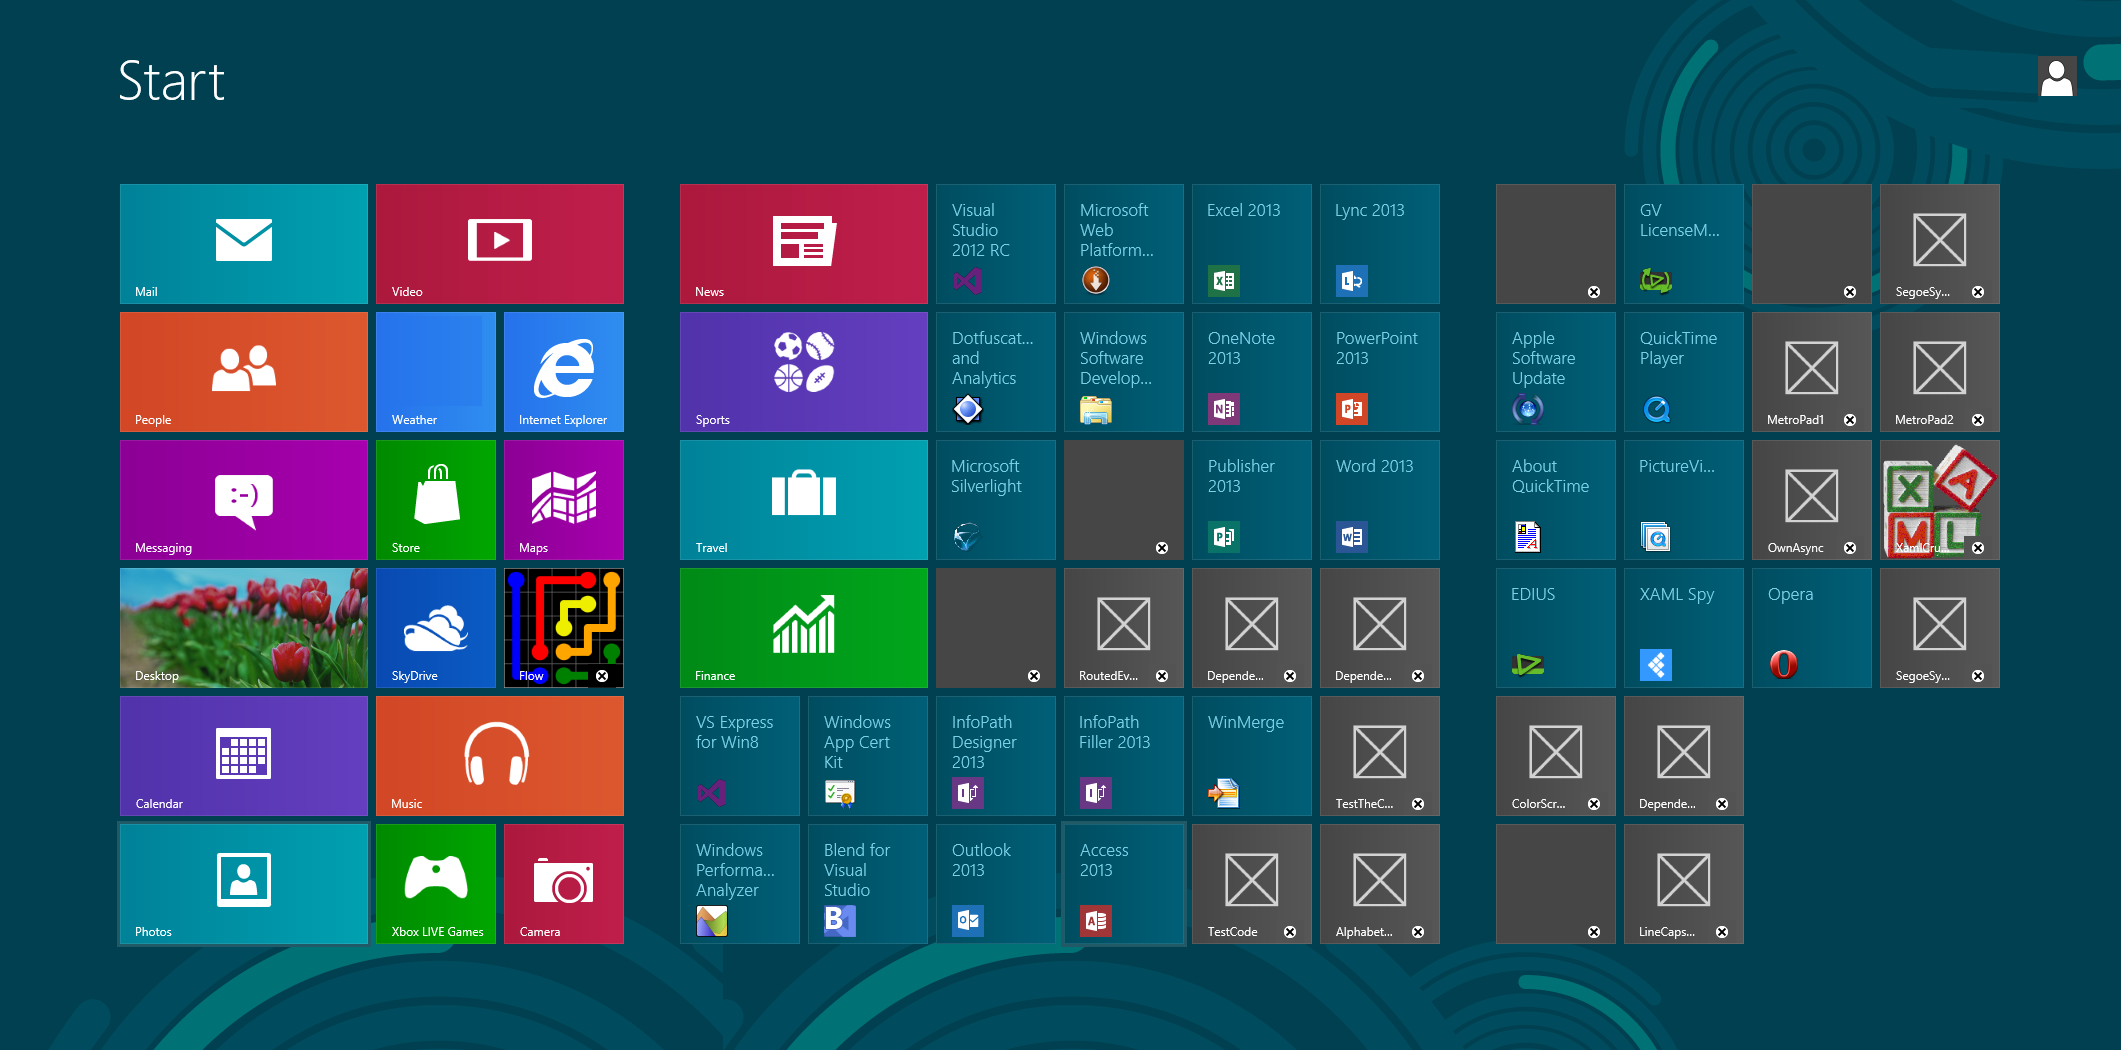Open the Store app tile

coord(435,499)
